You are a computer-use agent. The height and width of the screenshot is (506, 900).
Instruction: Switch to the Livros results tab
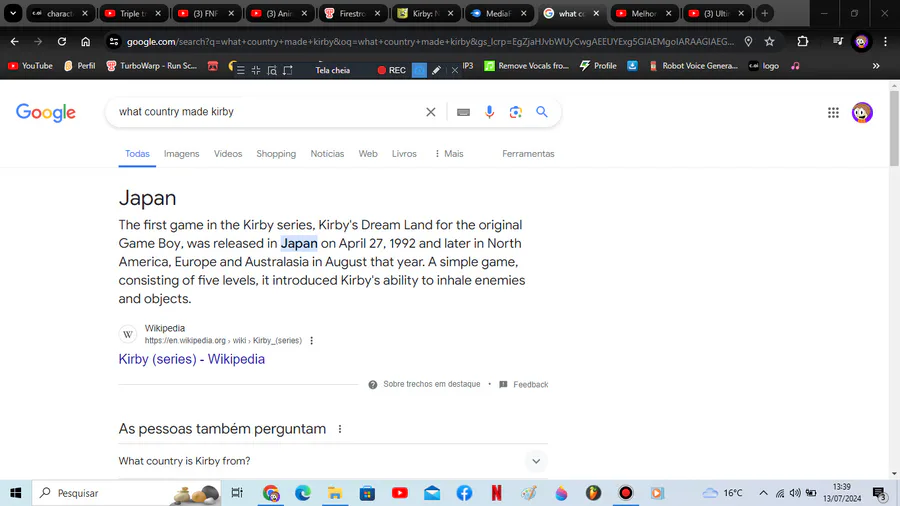404,154
